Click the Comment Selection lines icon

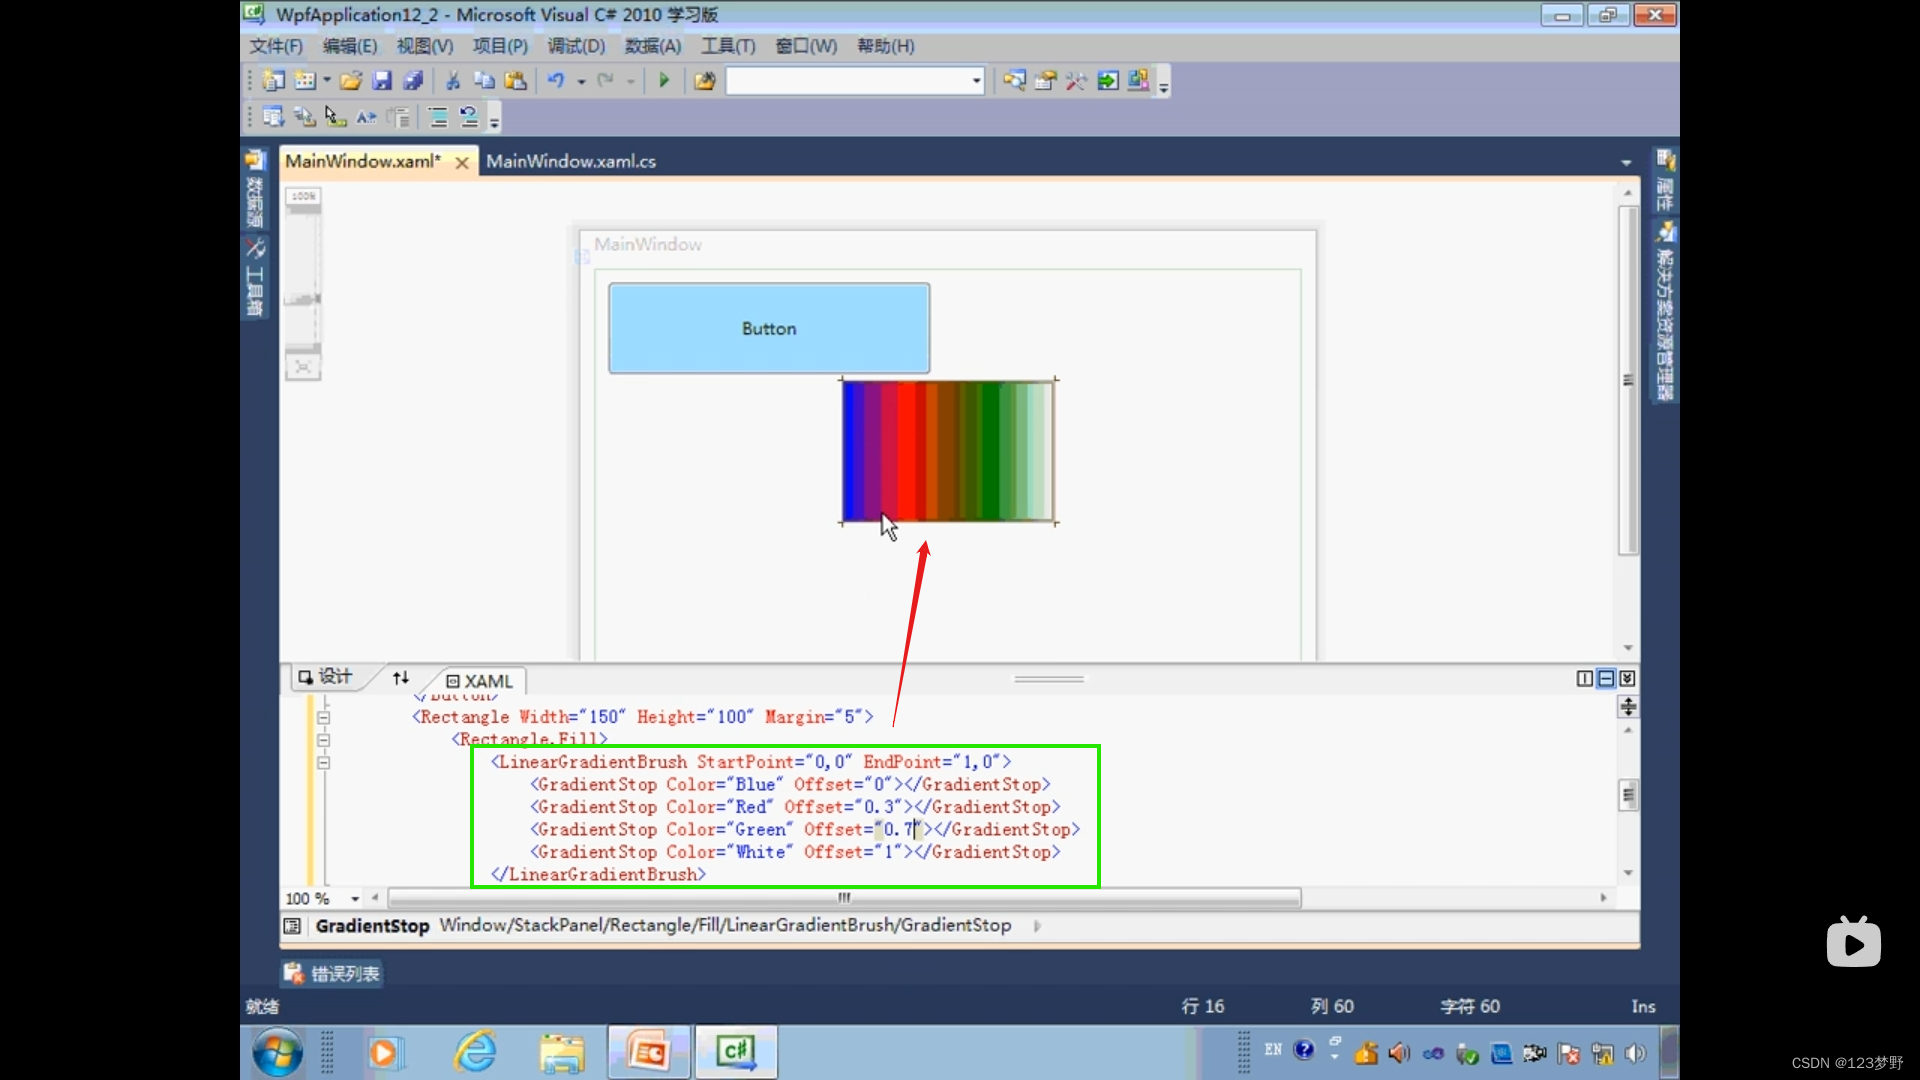click(438, 117)
